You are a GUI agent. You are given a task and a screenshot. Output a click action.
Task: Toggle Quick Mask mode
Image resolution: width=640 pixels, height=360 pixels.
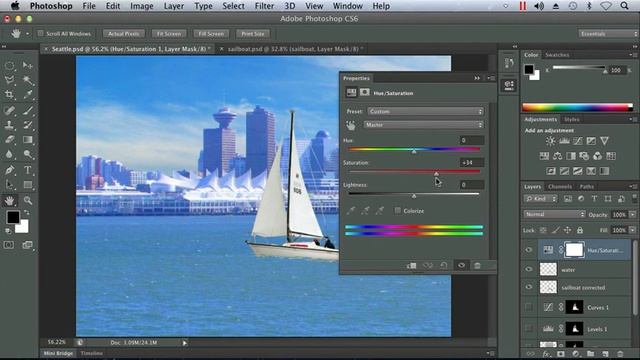click(9, 245)
